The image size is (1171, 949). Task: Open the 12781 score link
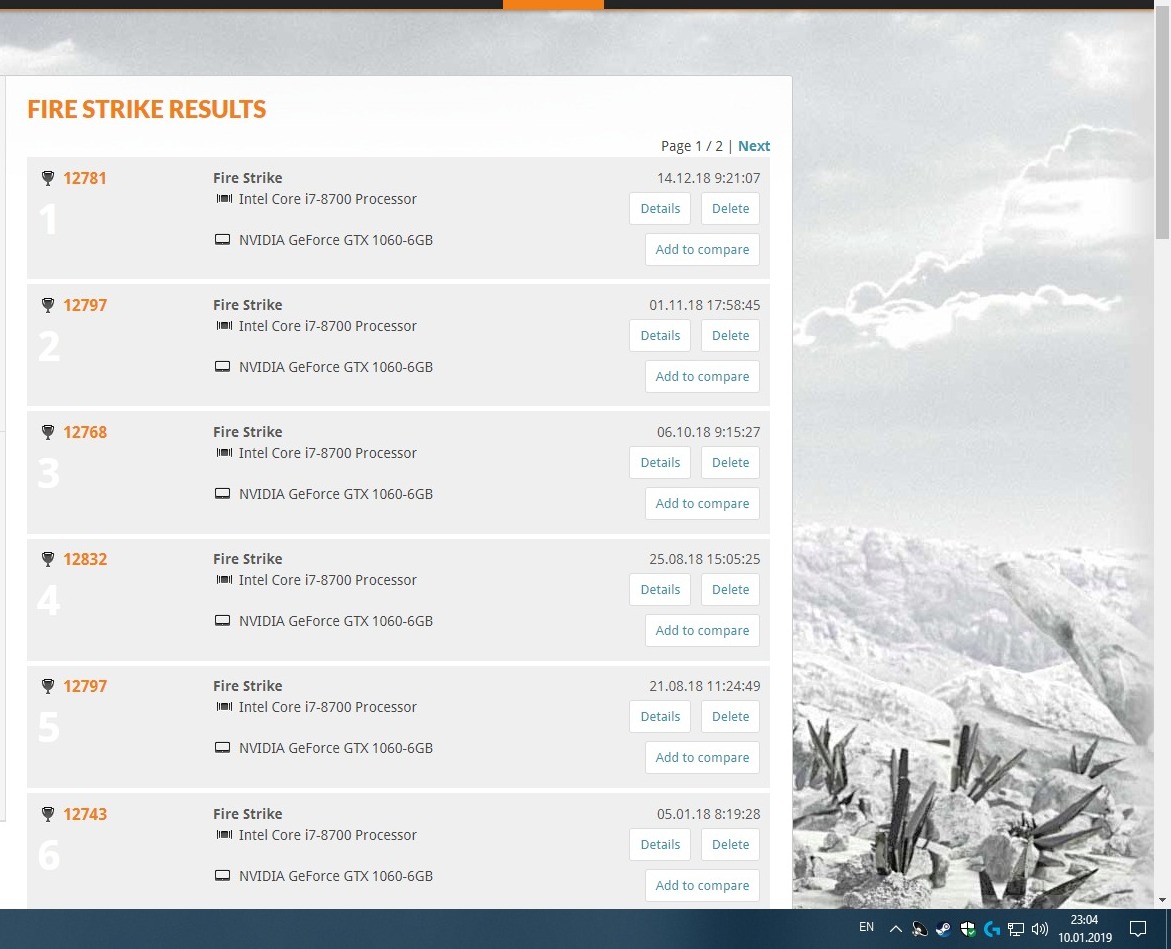(84, 178)
